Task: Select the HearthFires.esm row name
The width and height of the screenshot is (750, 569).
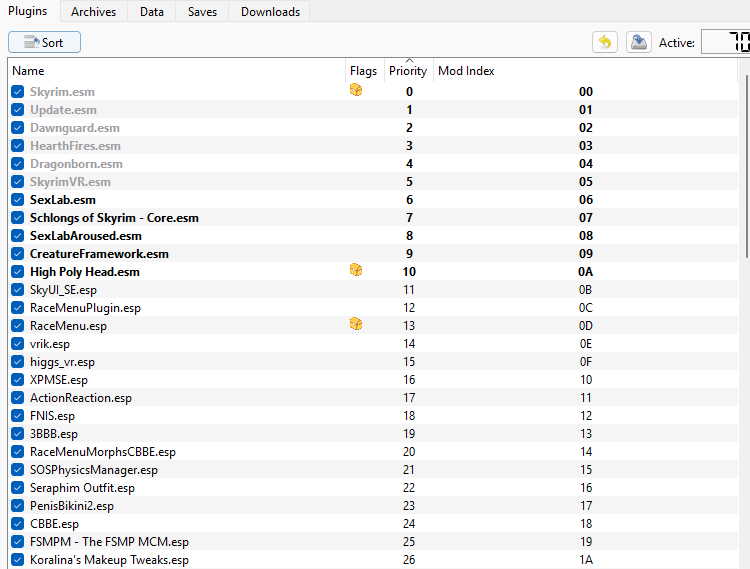Action: coord(75,146)
